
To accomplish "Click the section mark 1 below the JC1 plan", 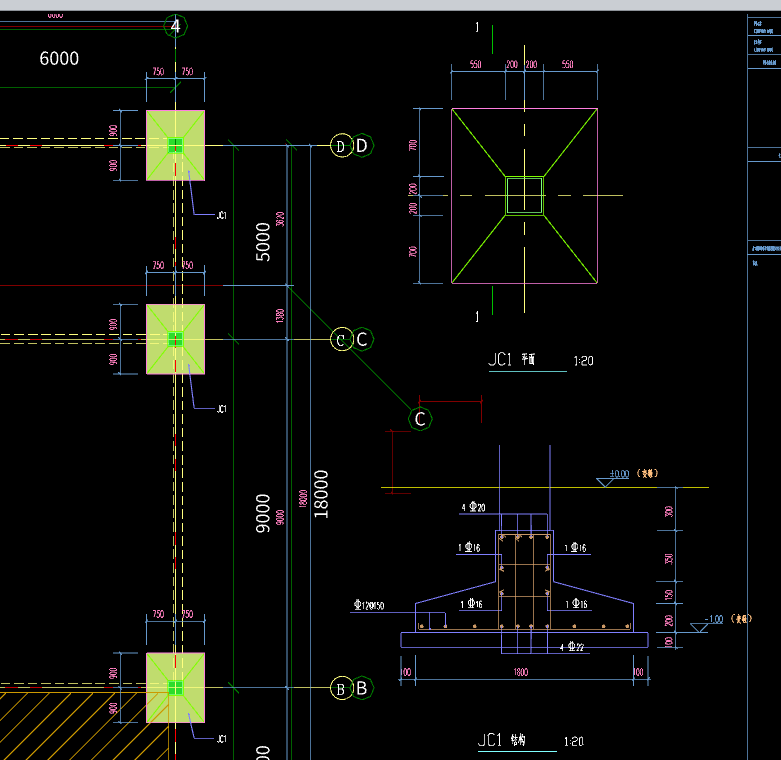I will [477, 316].
